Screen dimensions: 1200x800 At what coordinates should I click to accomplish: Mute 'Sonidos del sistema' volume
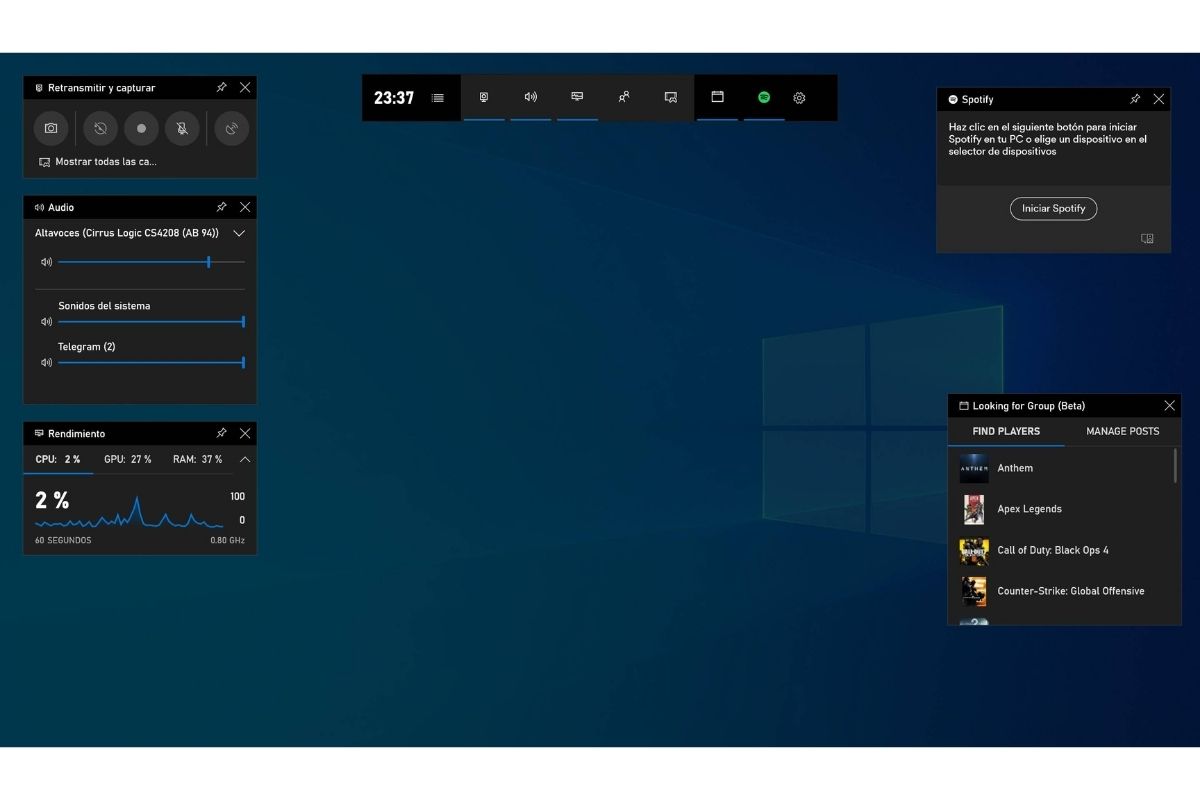click(x=46, y=322)
